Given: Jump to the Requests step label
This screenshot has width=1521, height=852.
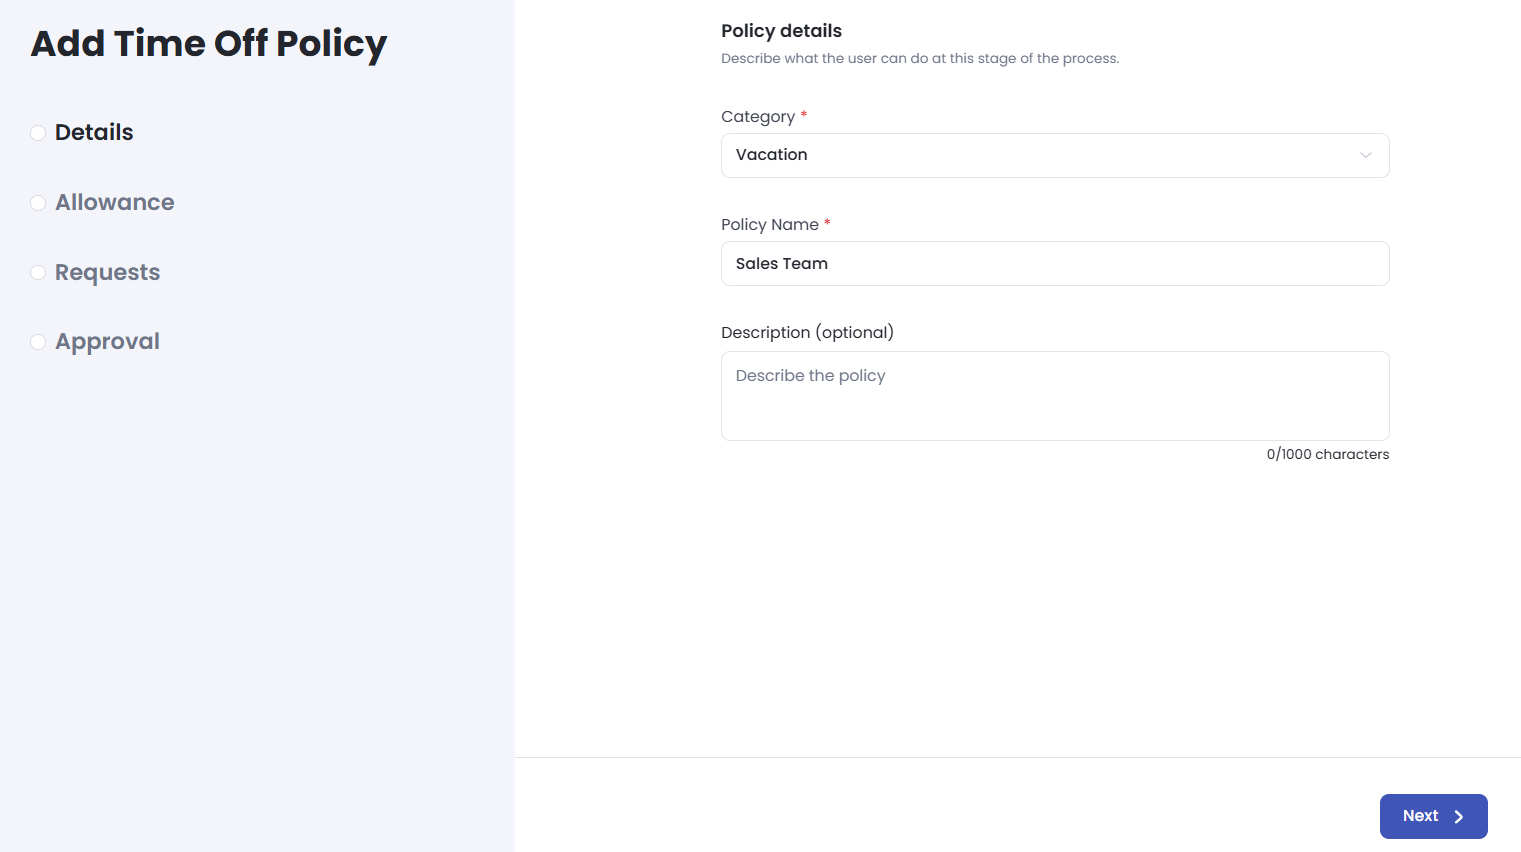Looking at the screenshot, I should 108,272.
